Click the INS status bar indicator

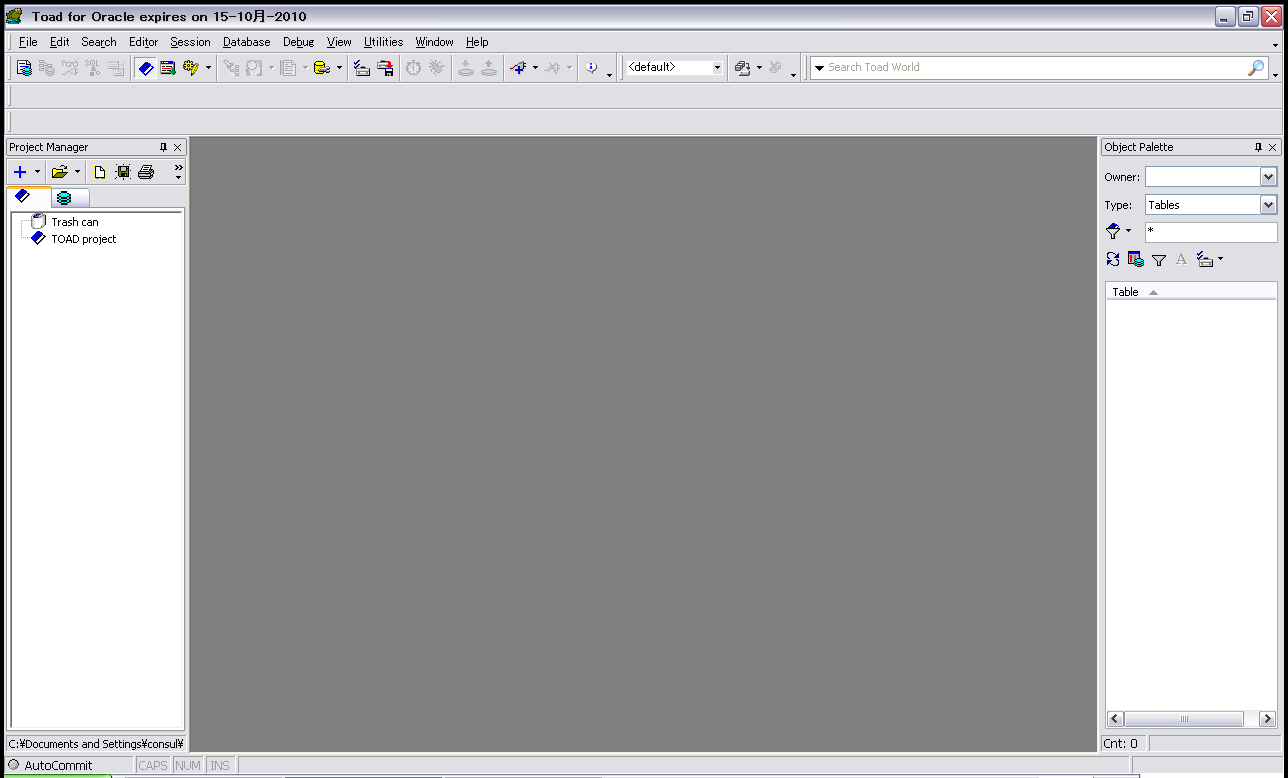220,765
